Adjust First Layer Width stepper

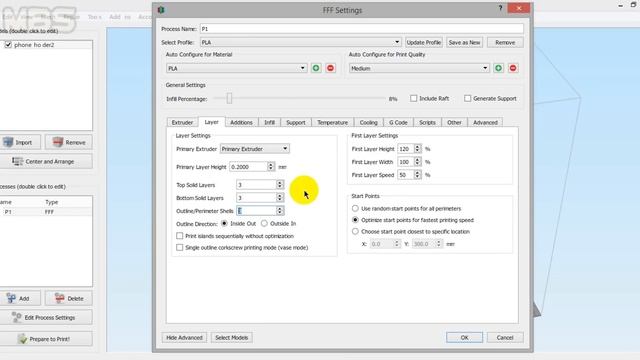pos(417,162)
